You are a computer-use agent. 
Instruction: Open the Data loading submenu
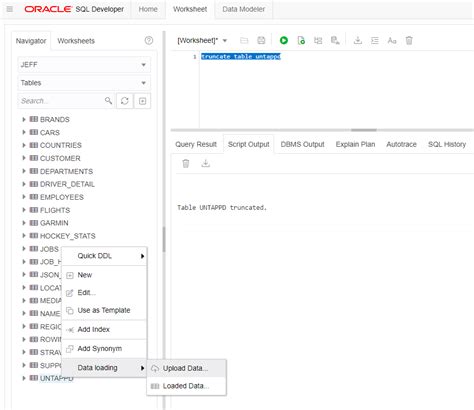click(x=104, y=368)
